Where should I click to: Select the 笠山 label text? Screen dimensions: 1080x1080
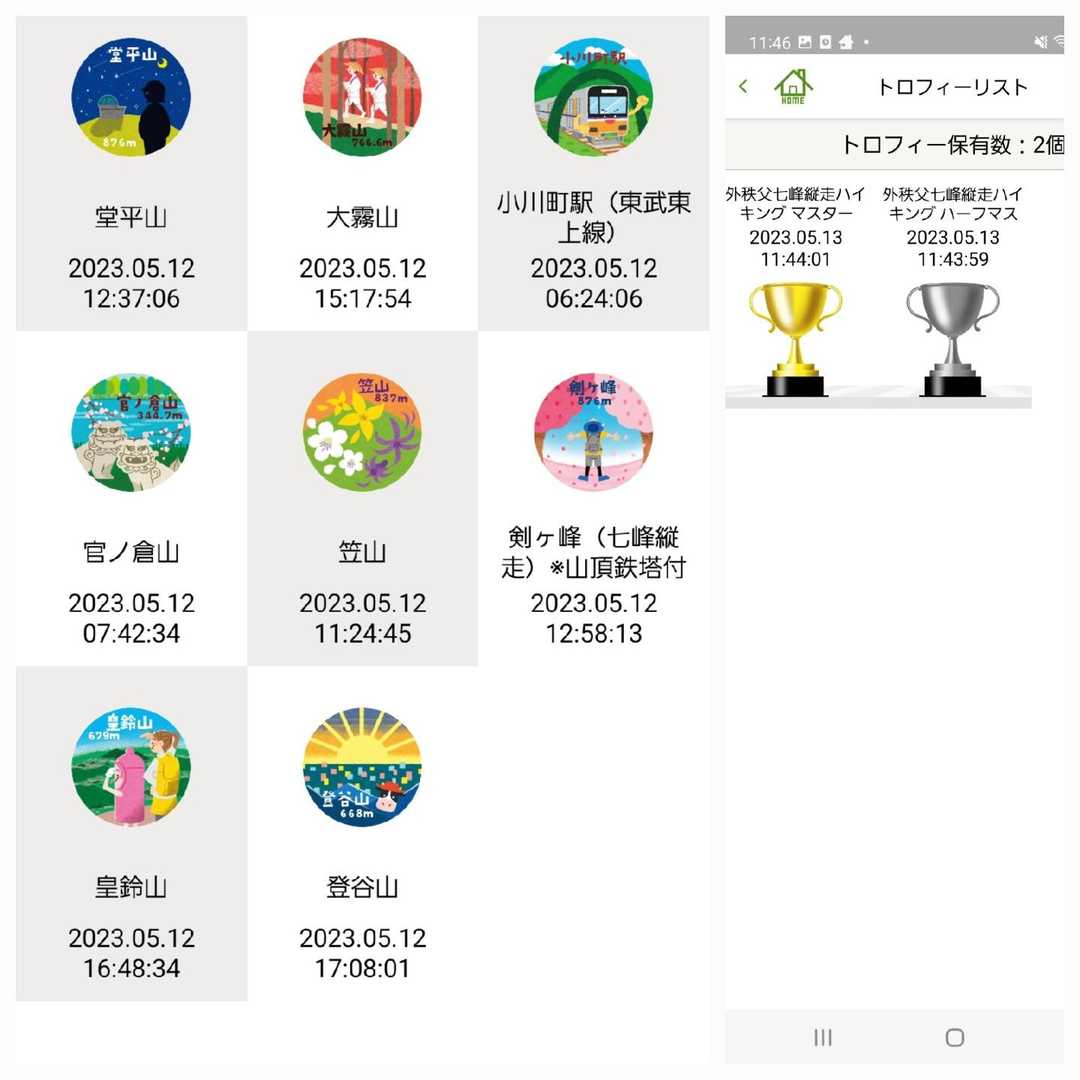click(362, 552)
